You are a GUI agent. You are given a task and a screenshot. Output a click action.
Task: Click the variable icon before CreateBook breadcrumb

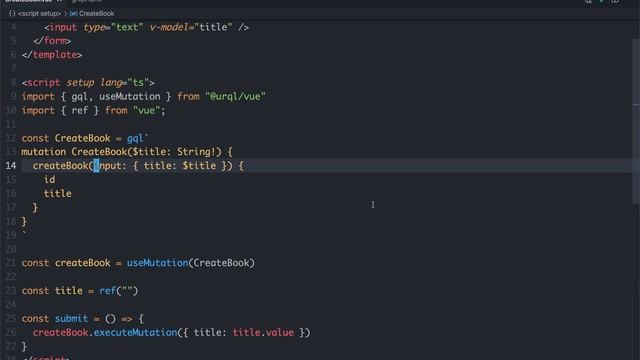point(73,13)
